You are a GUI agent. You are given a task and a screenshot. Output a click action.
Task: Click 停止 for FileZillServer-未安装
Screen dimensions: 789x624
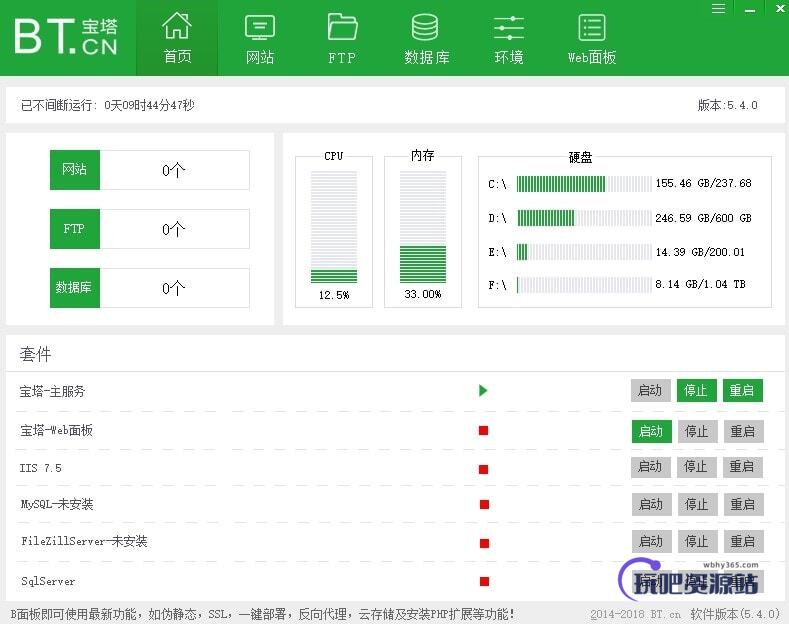click(x=697, y=541)
